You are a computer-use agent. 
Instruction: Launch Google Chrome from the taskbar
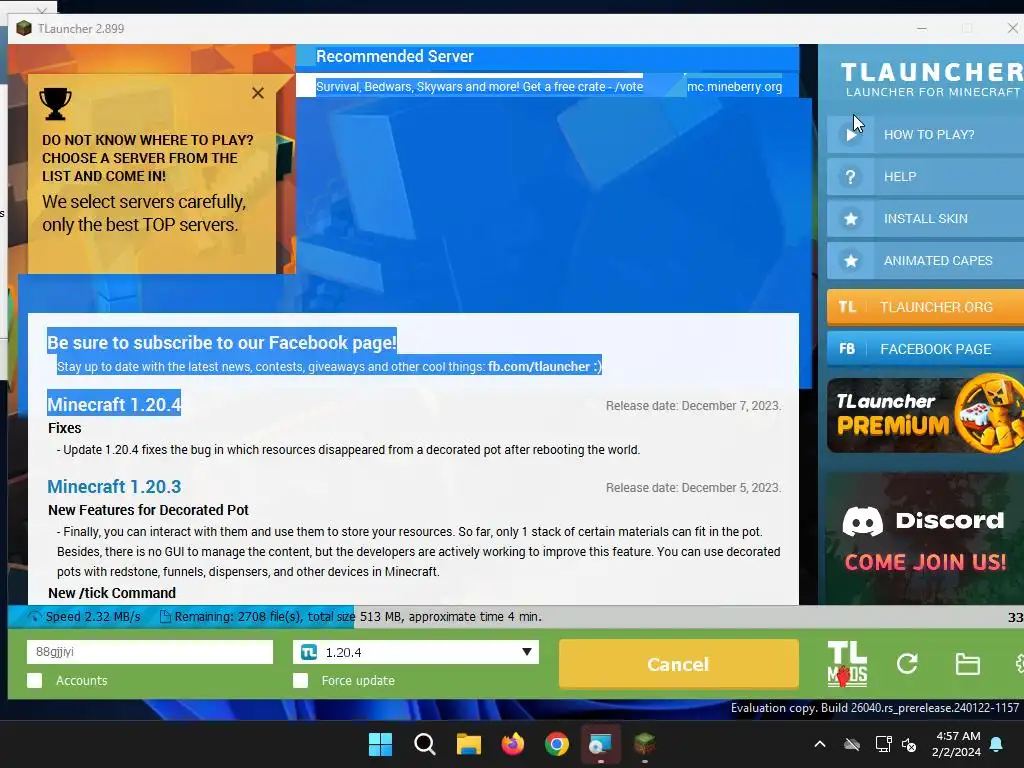[x=556, y=744]
